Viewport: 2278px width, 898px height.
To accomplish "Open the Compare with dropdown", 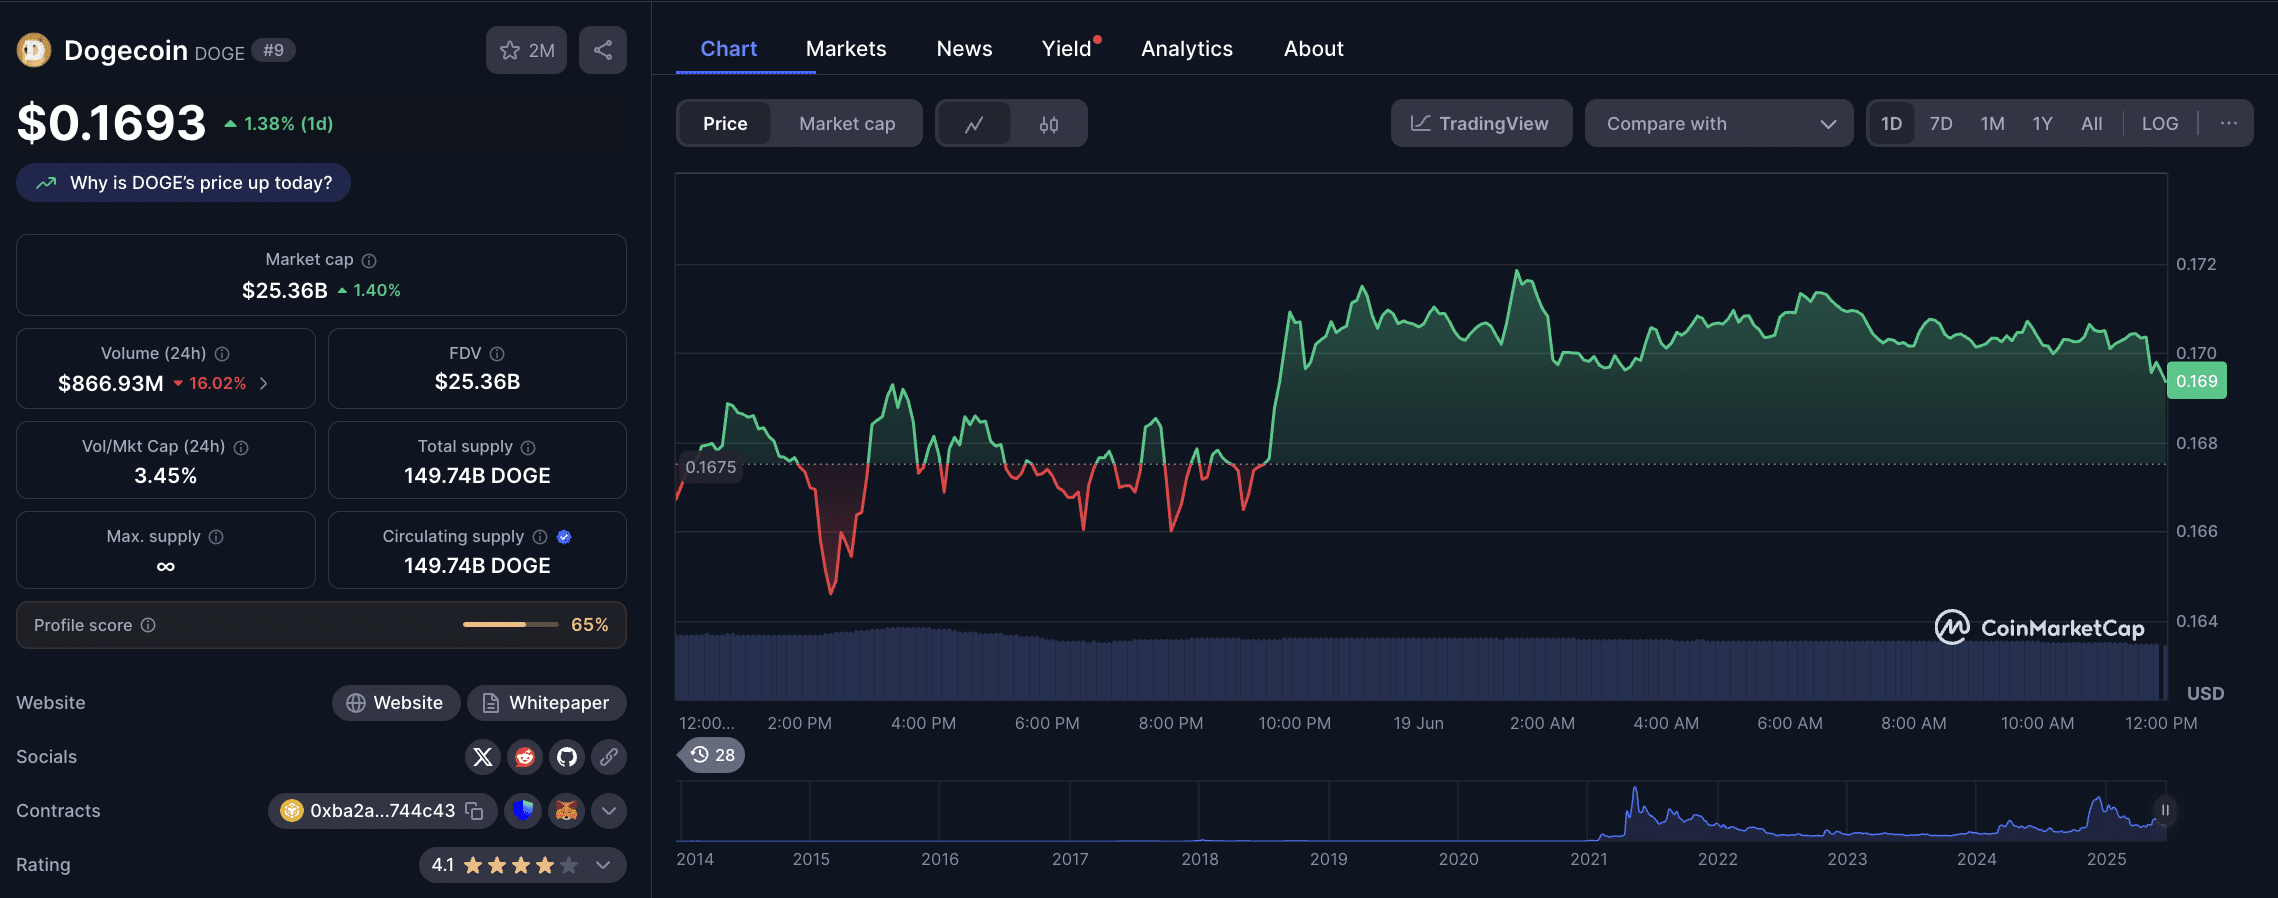I will tap(1719, 124).
